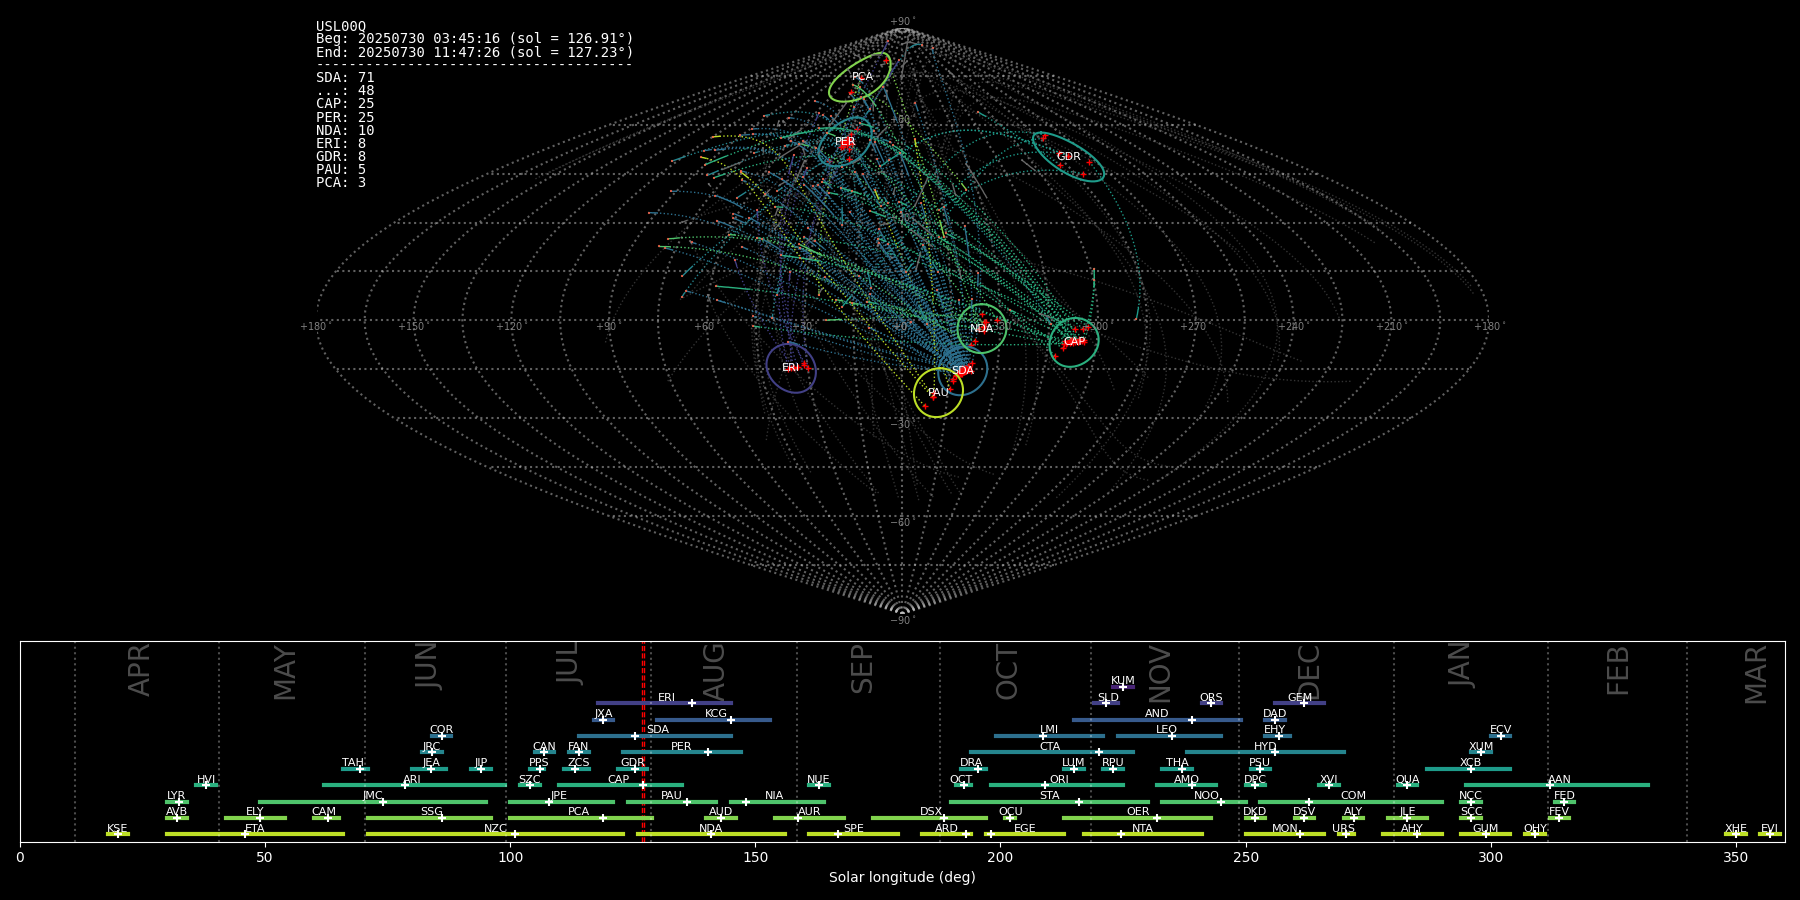
Task: Click the STA shower bar in timeline
Action: pos(1049,802)
